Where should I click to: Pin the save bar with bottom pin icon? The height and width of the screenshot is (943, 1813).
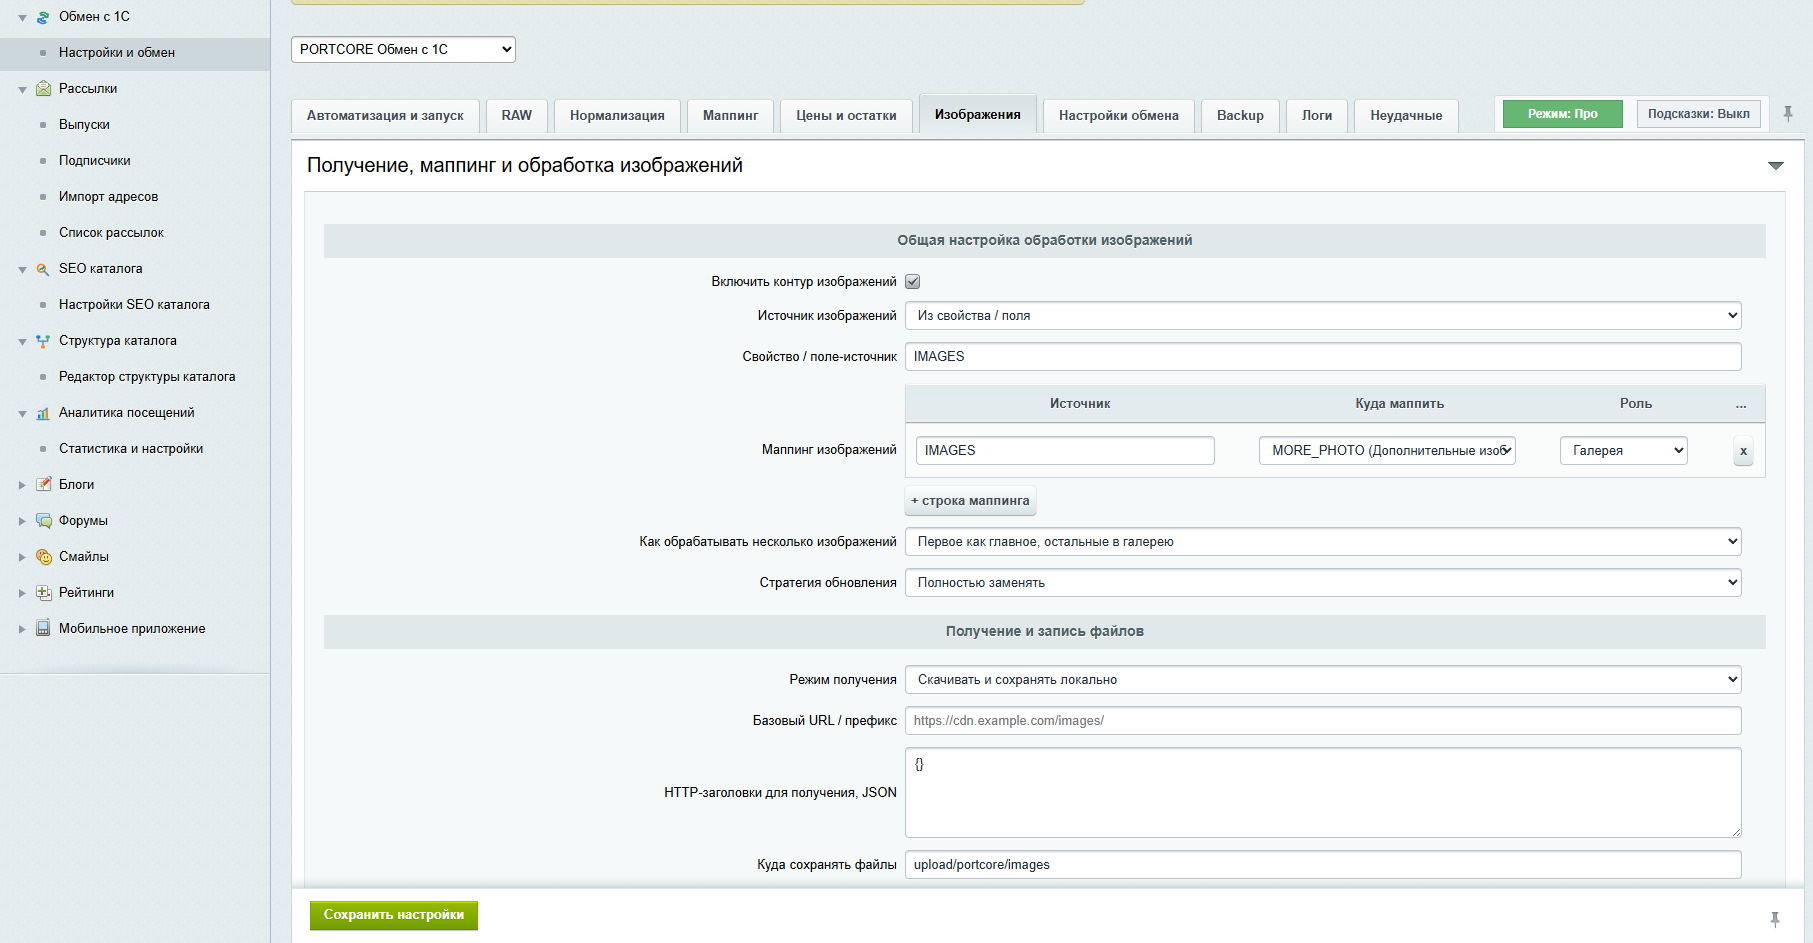point(1775,919)
